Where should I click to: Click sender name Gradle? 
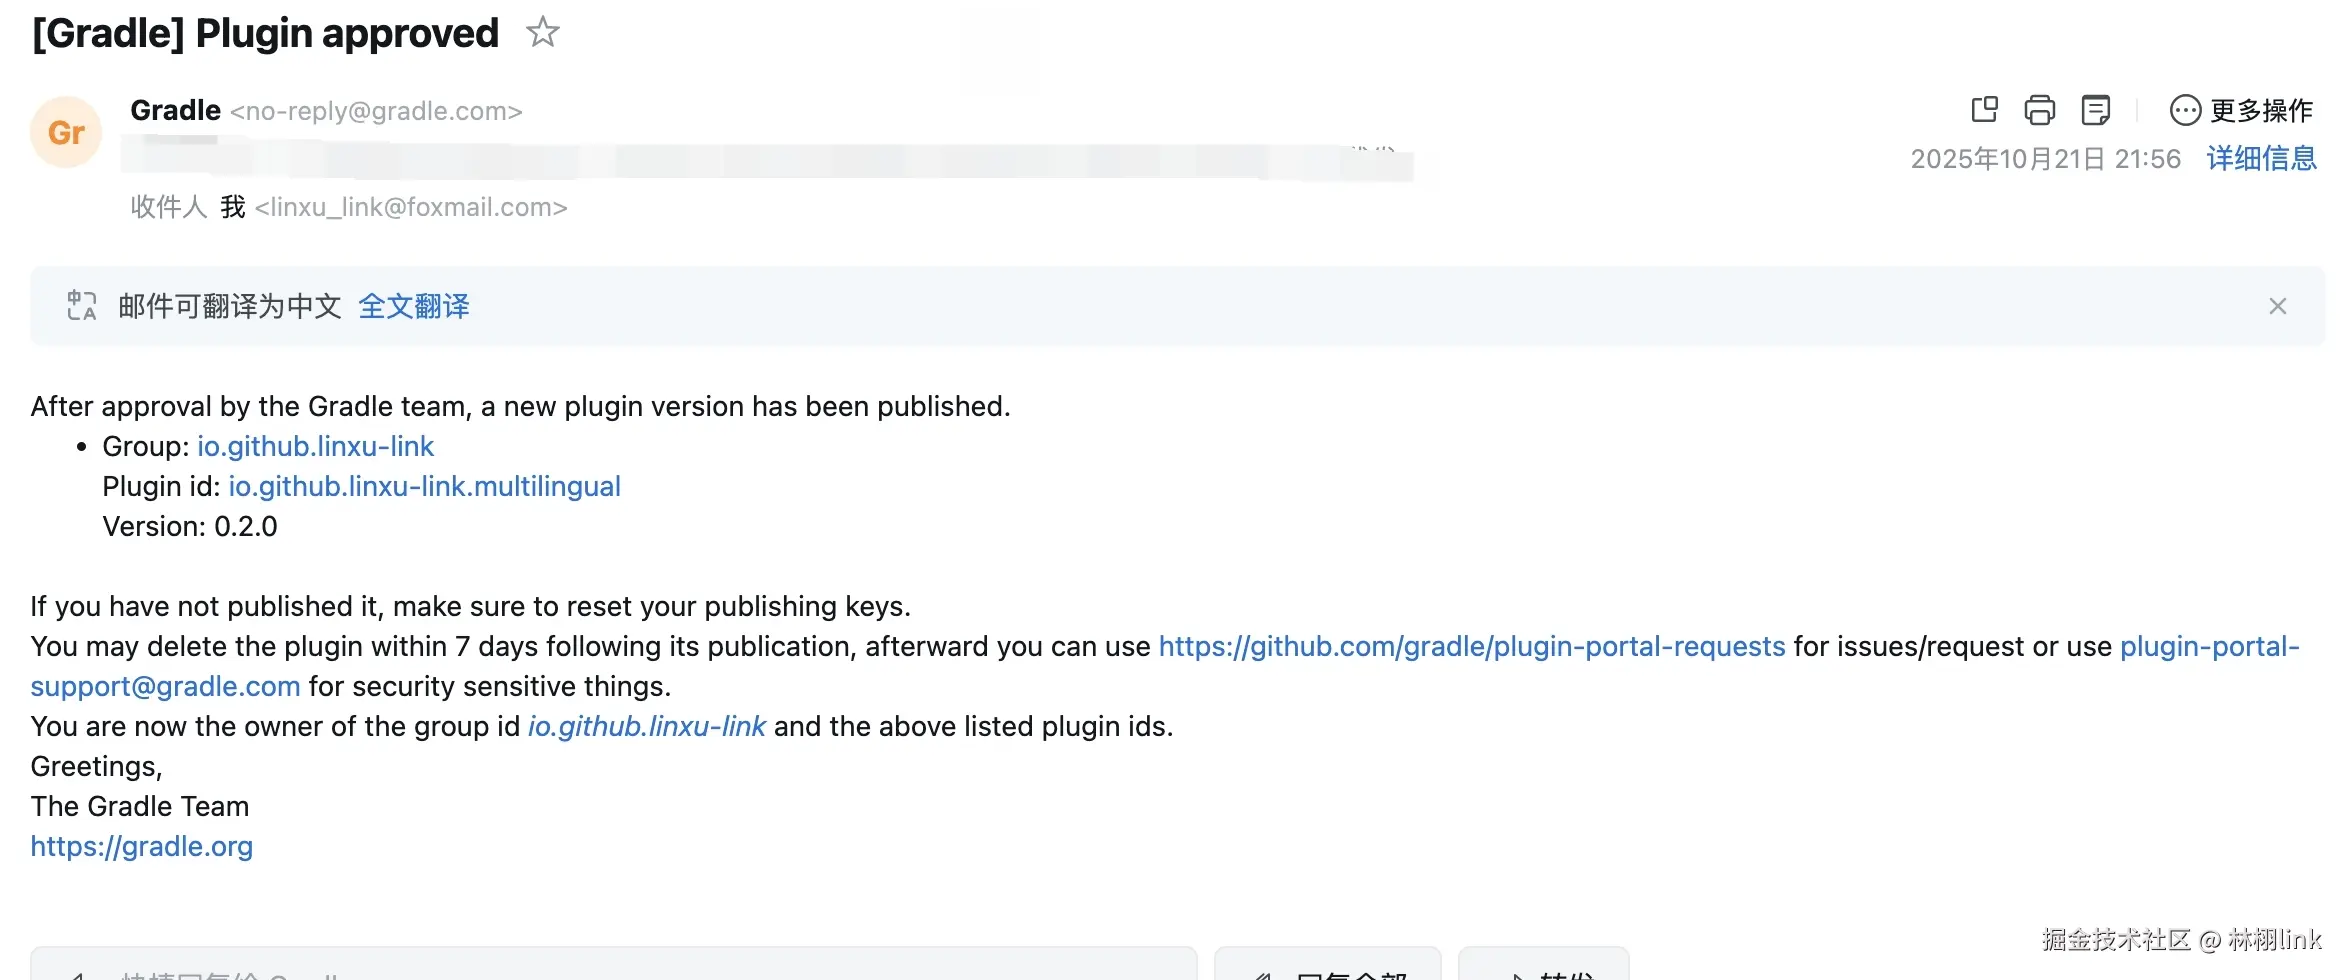click(175, 110)
